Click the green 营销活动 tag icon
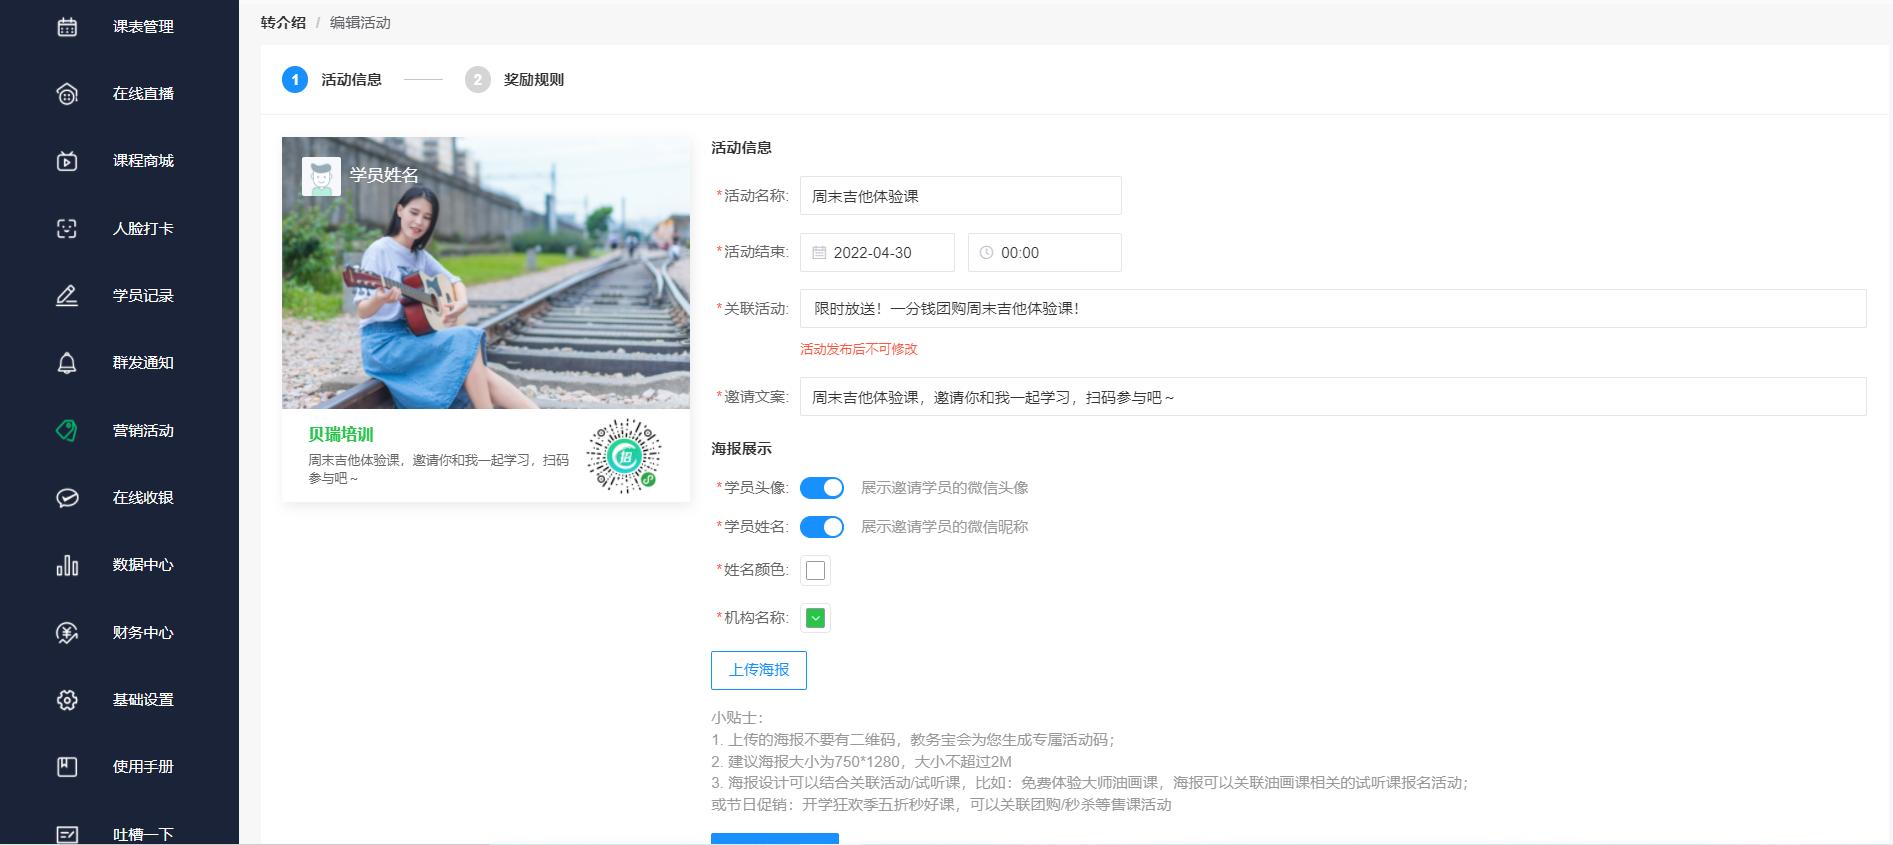 (67, 431)
